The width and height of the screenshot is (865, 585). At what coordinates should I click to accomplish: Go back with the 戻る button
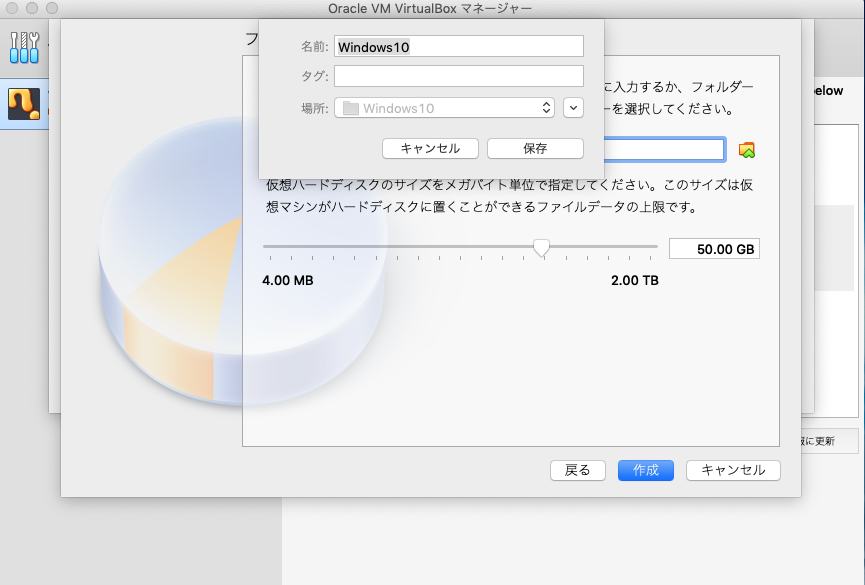pyautogui.click(x=577, y=470)
